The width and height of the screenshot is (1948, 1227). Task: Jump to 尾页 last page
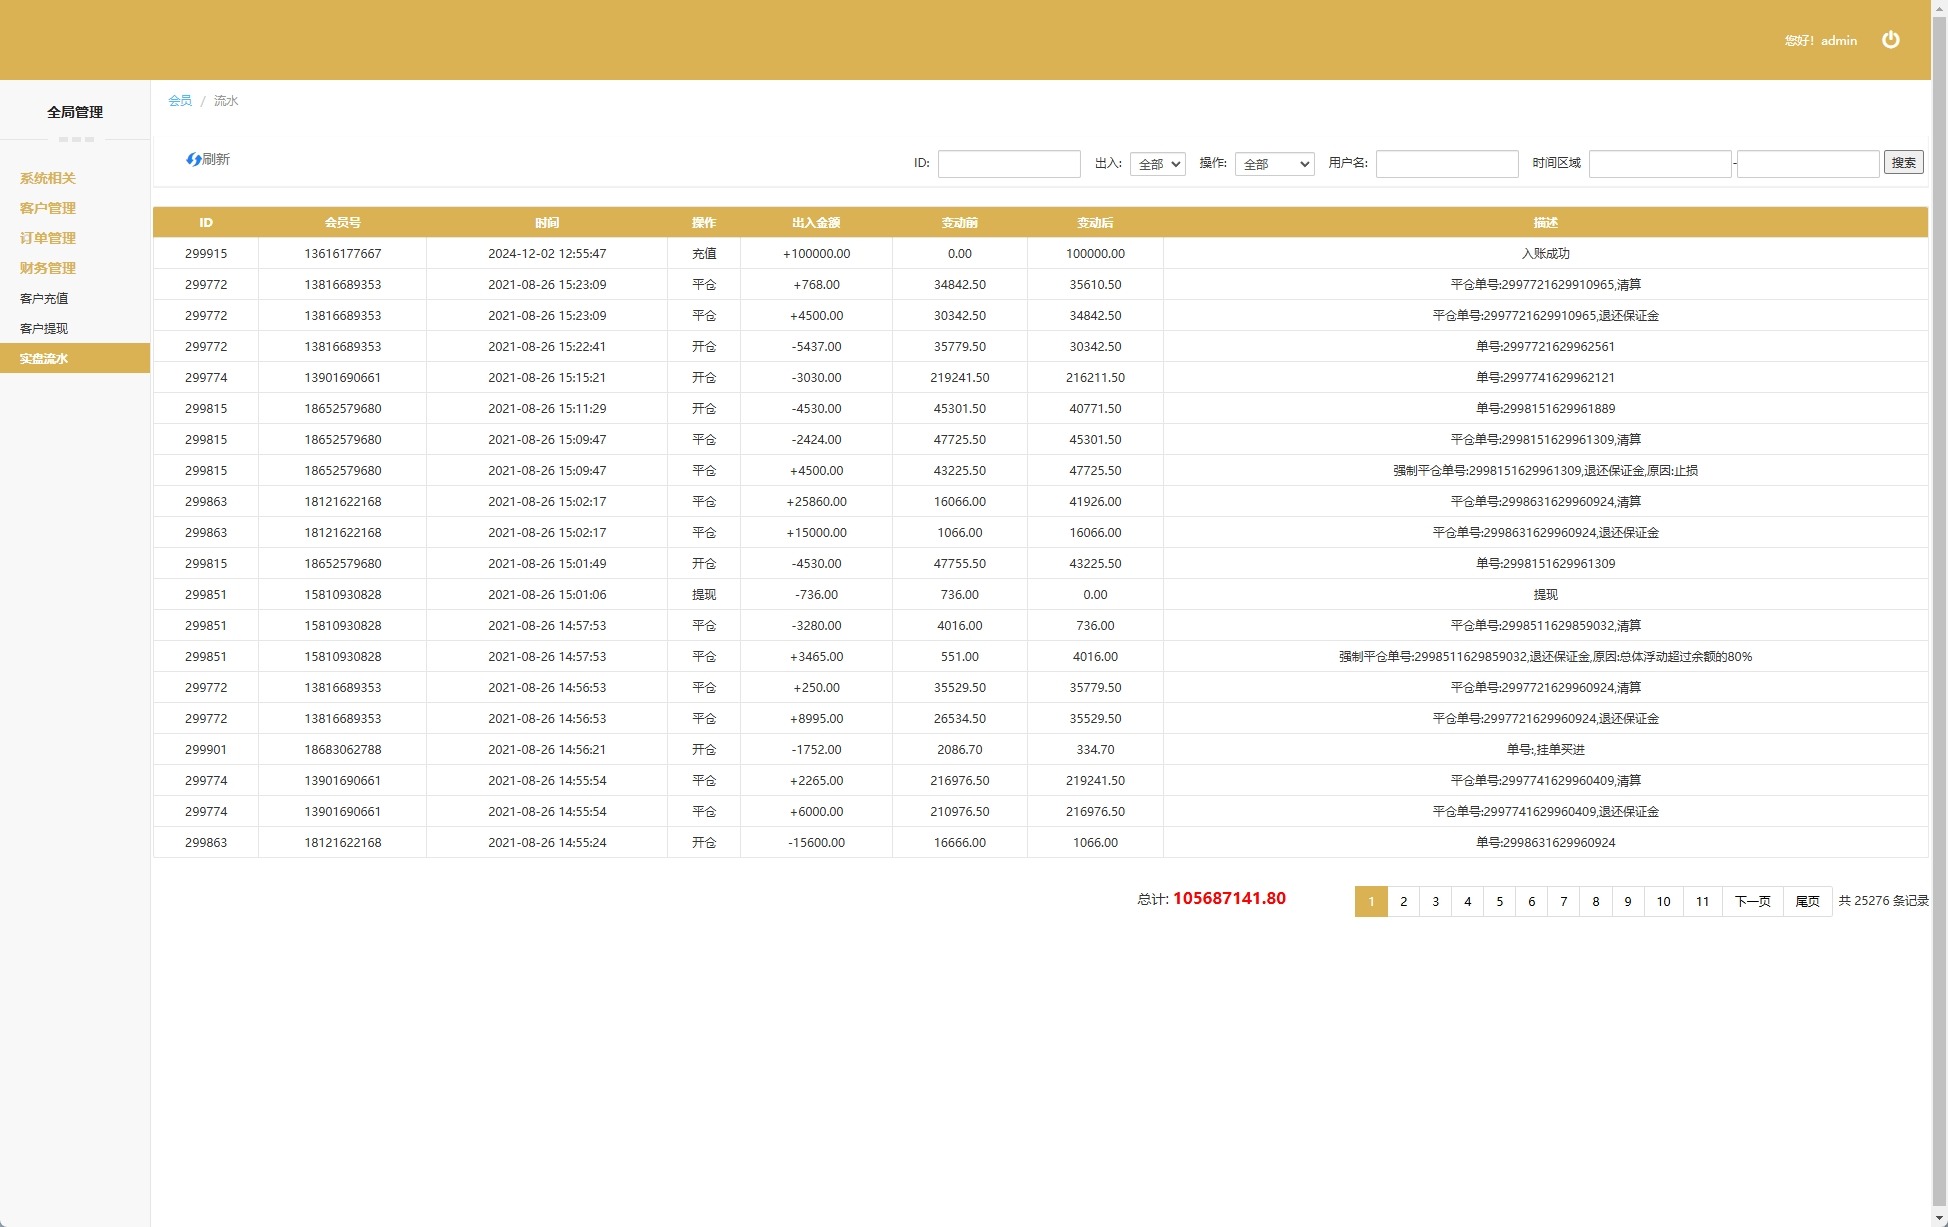1807,901
